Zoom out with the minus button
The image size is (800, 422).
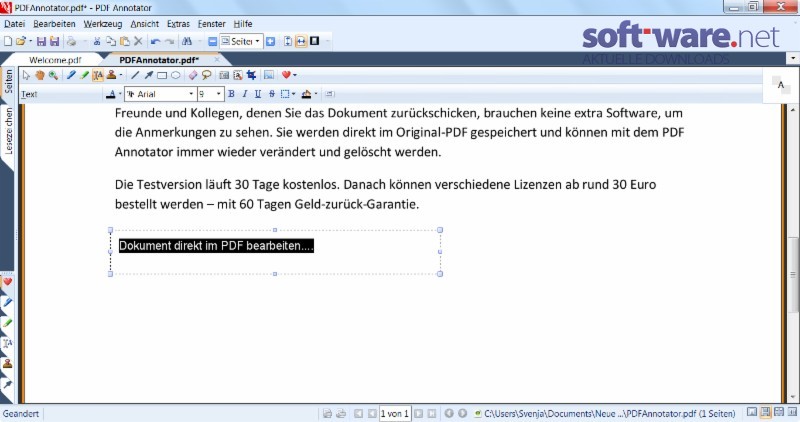213,41
